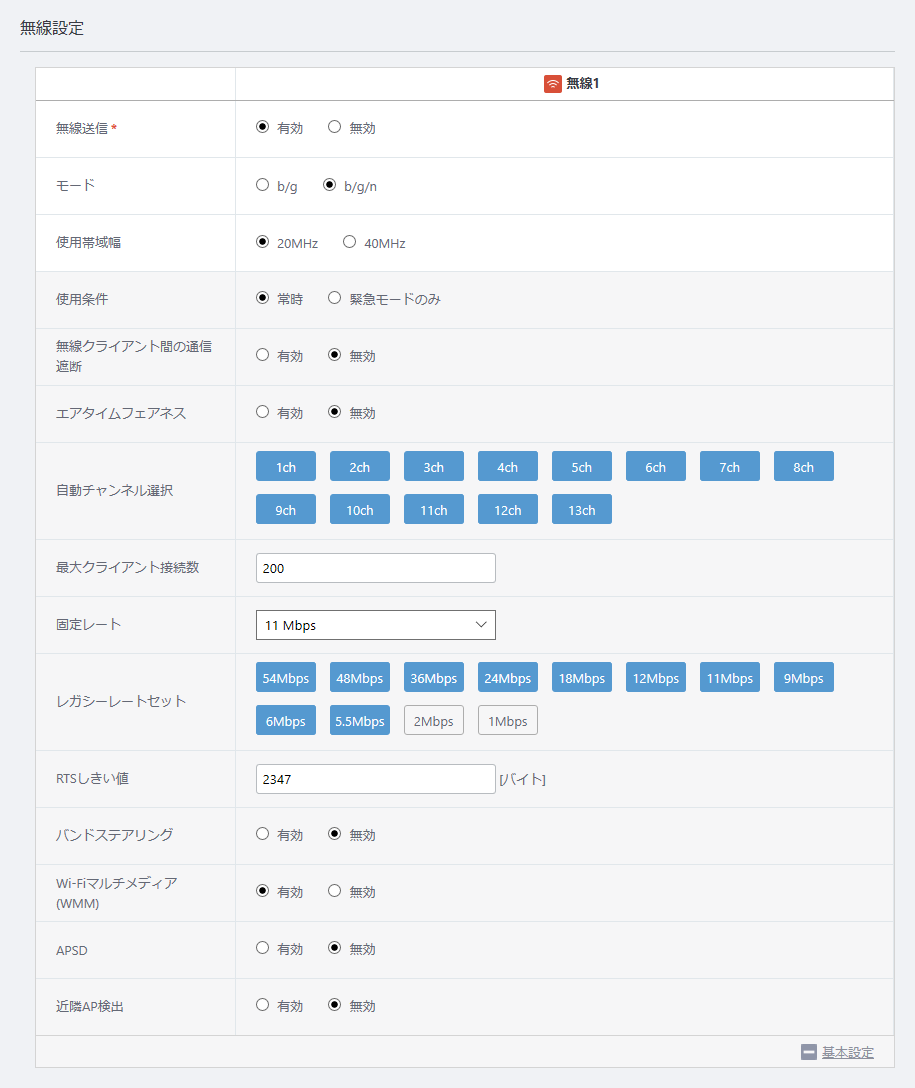The height and width of the screenshot is (1088, 915).
Task: Click the minus icon next to 基本設定
Action: 808,1052
